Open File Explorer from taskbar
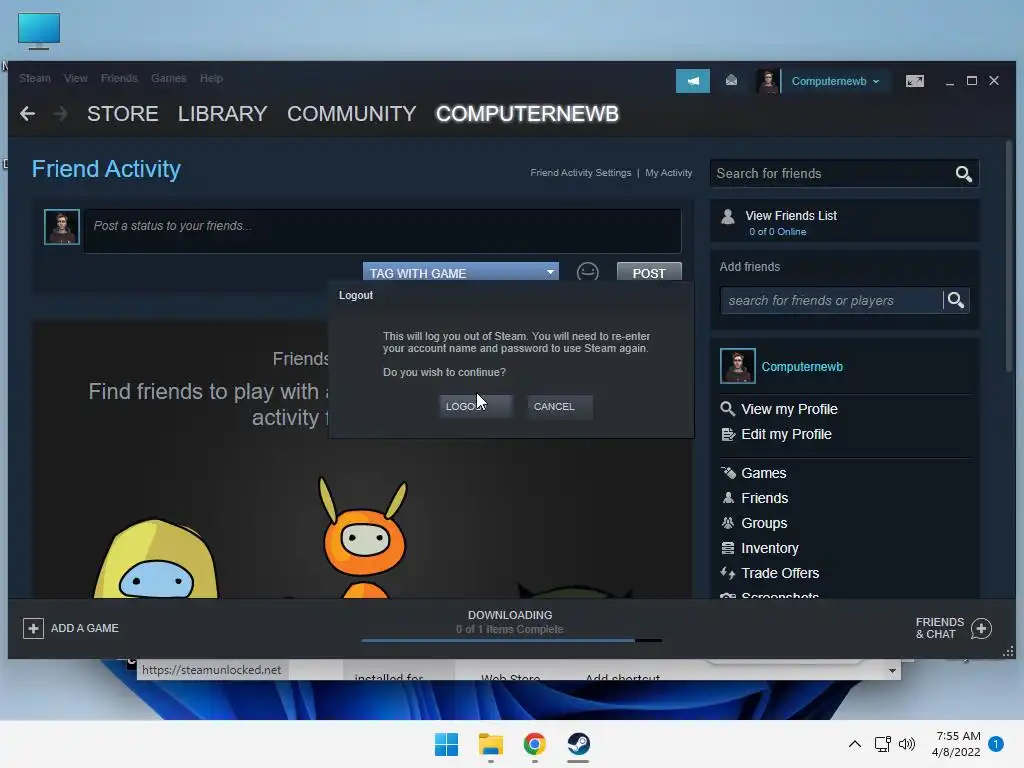This screenshot has width=1024, height=768. [x=491, y=744]
